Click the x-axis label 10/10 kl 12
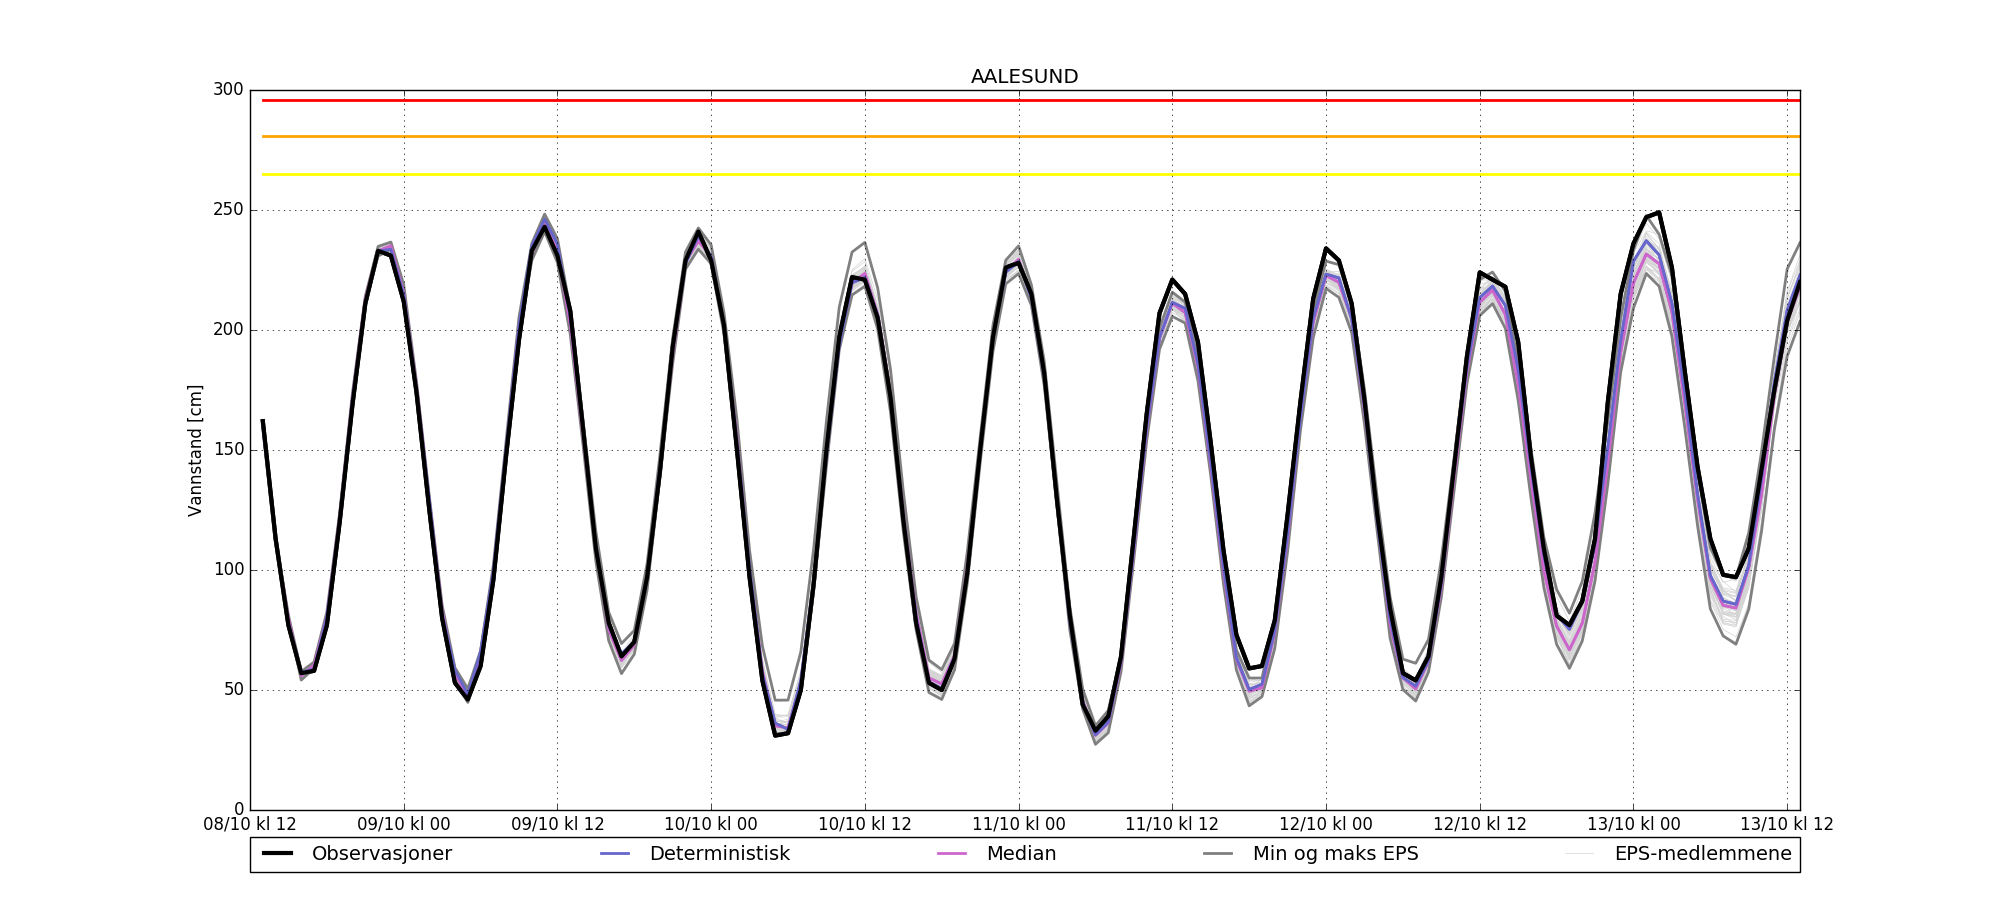Screen dimensions: 2000x900 click(865, 825)
